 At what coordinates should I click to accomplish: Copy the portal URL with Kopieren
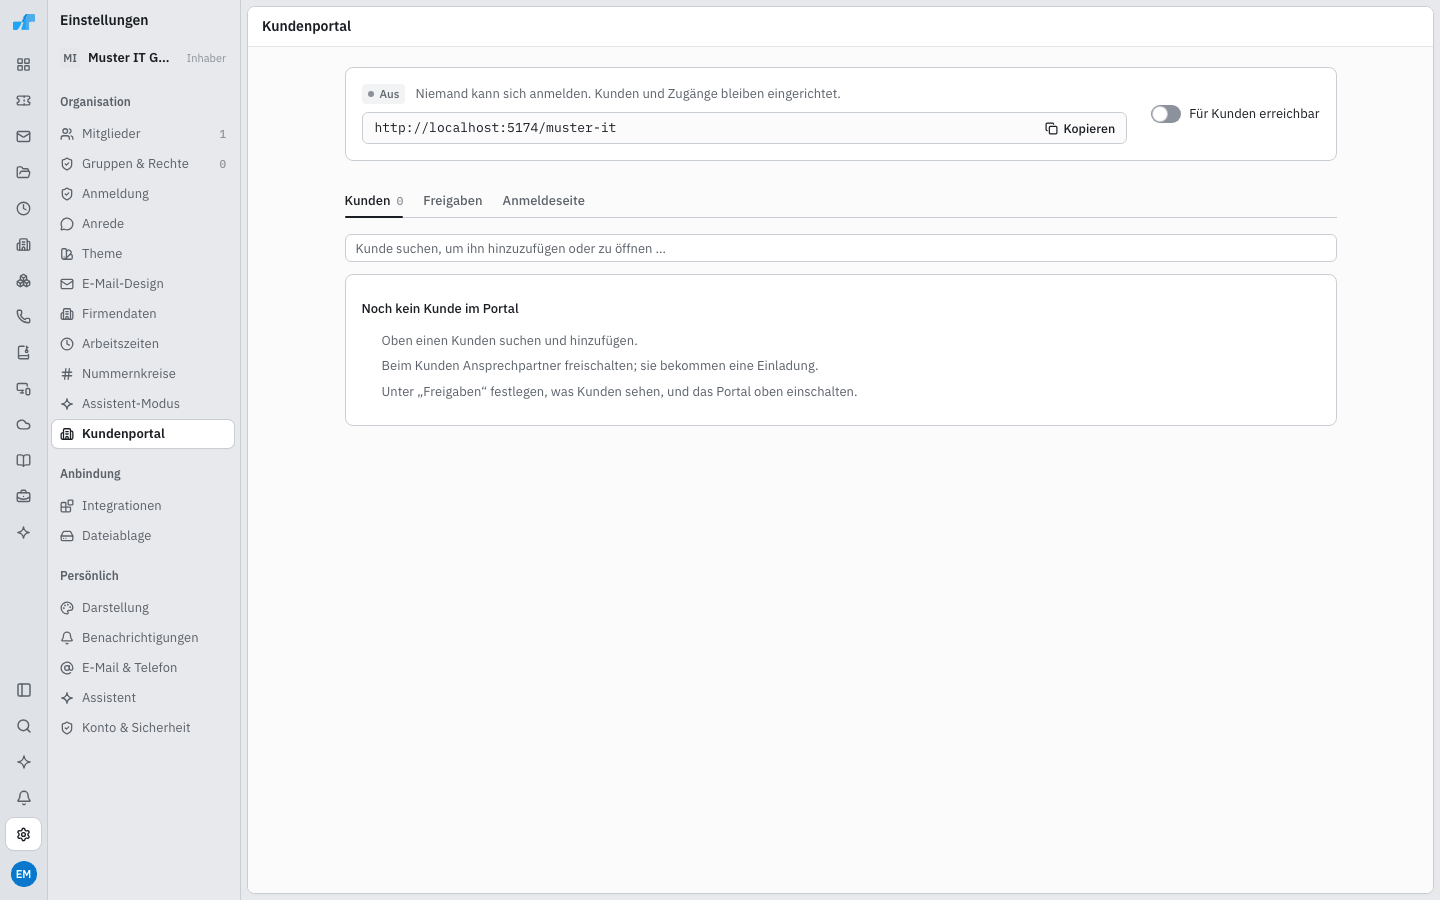click(1080, 129)
